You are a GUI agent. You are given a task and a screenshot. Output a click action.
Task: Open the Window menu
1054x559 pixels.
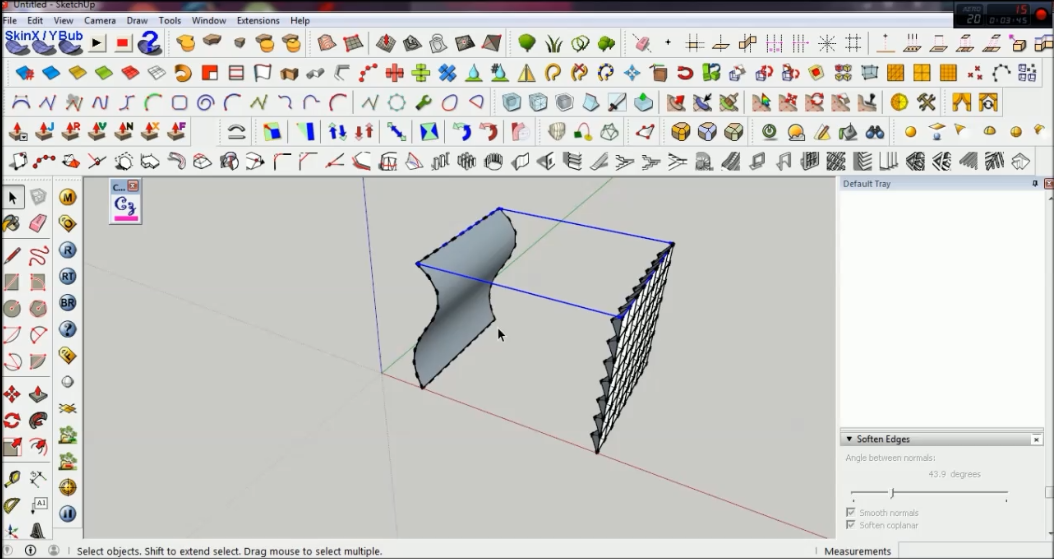tap(208, 21)
